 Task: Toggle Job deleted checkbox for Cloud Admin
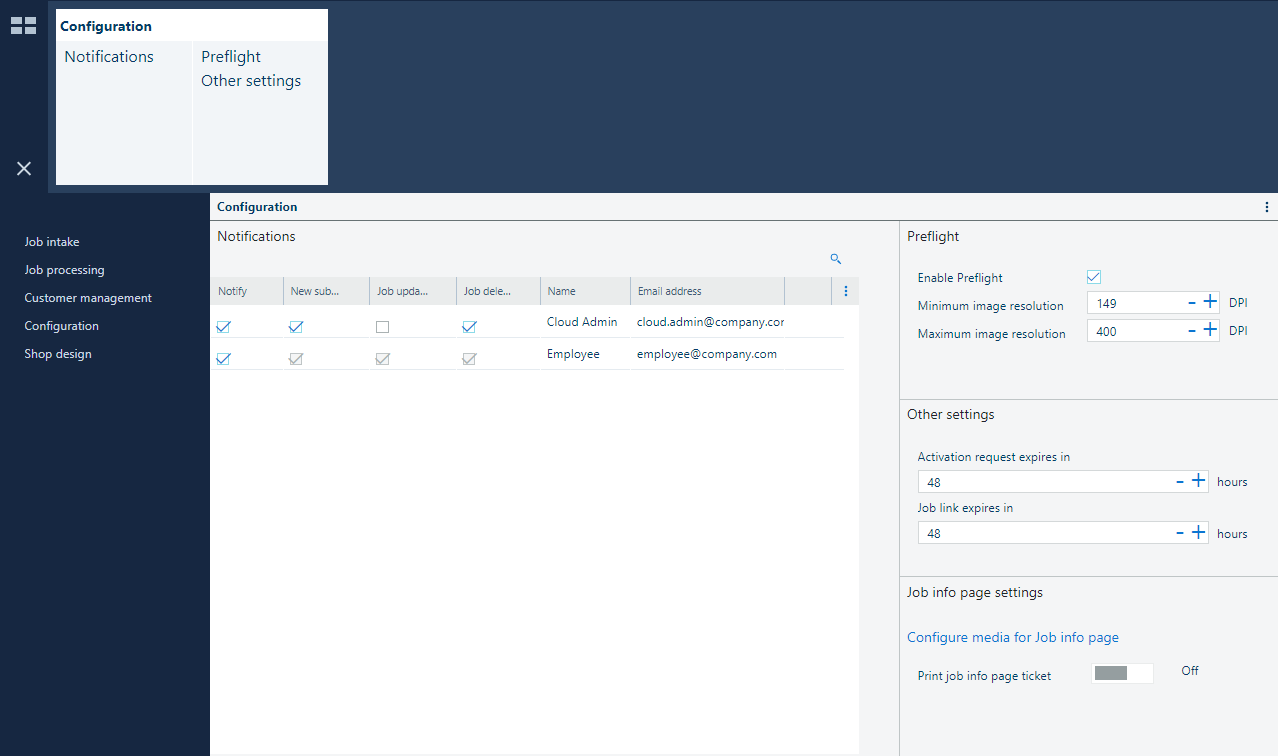click(x=469, y=327)
